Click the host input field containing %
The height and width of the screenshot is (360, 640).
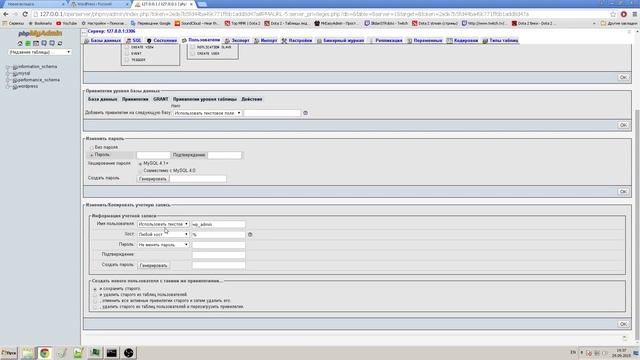pos(218,235)
